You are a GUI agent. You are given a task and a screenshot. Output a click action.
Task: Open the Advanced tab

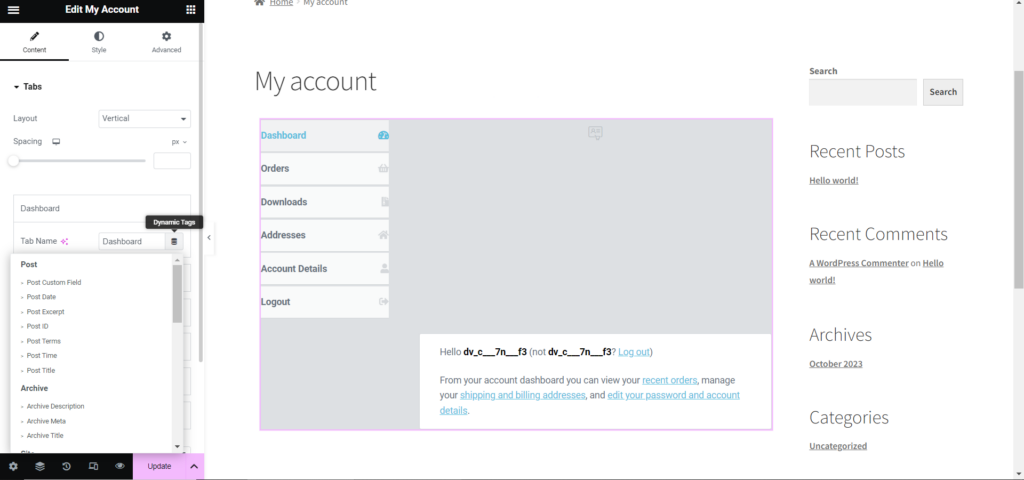coord(167,42)
